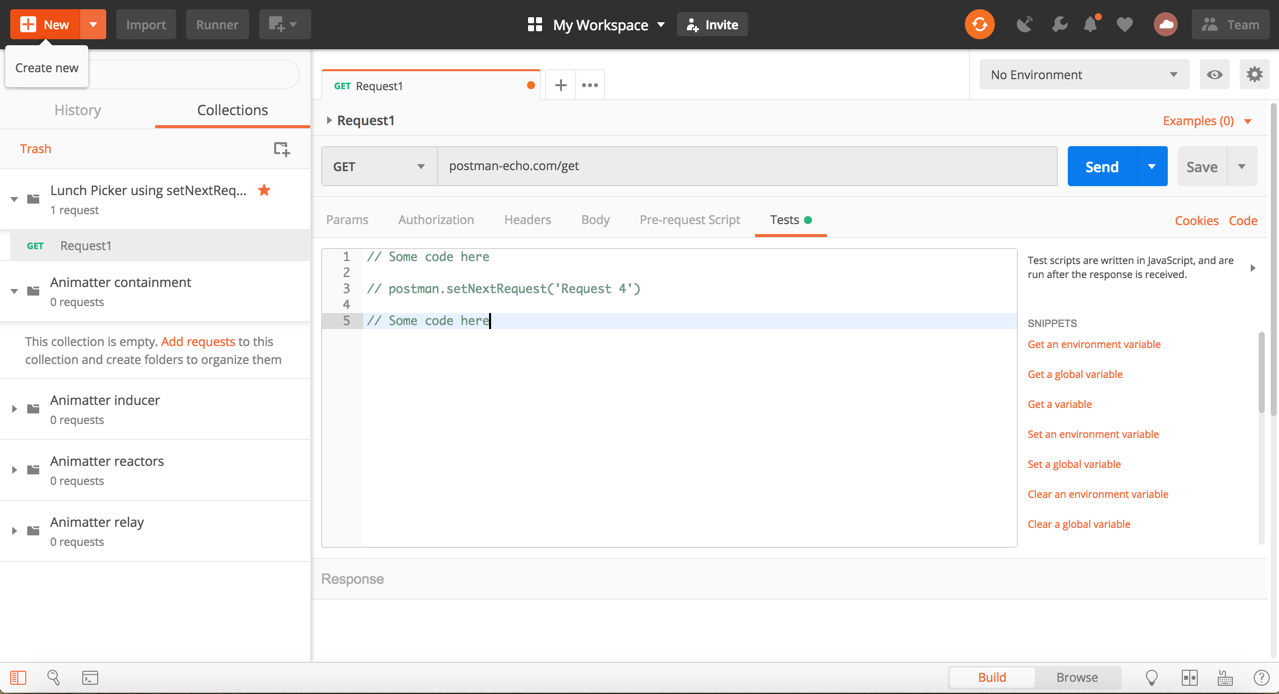1279x694 pixels.
Task: Click the new window icon button
Action: click(x=284, y=24)
